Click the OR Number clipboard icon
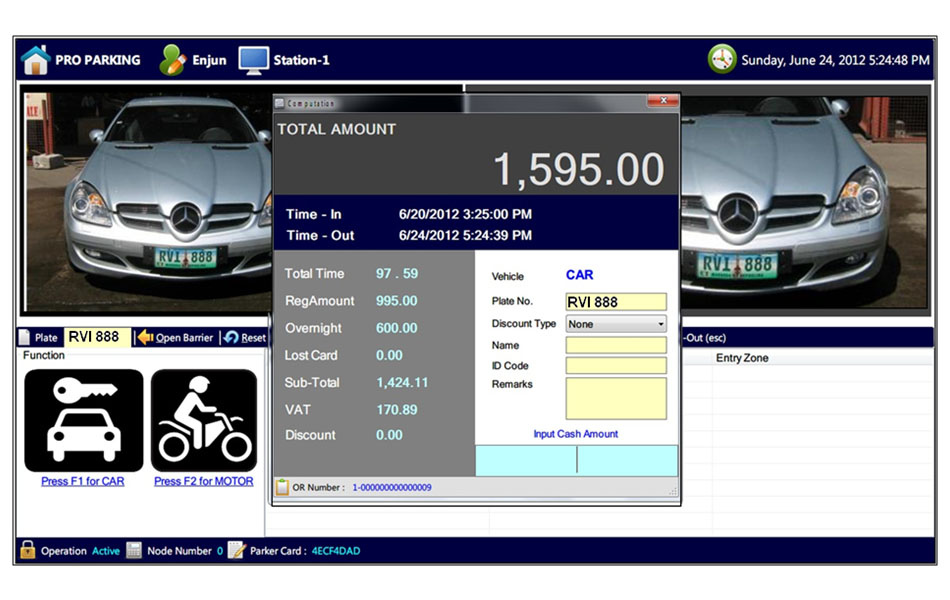Viewport: 950px width, 600px height. point(282,487)
